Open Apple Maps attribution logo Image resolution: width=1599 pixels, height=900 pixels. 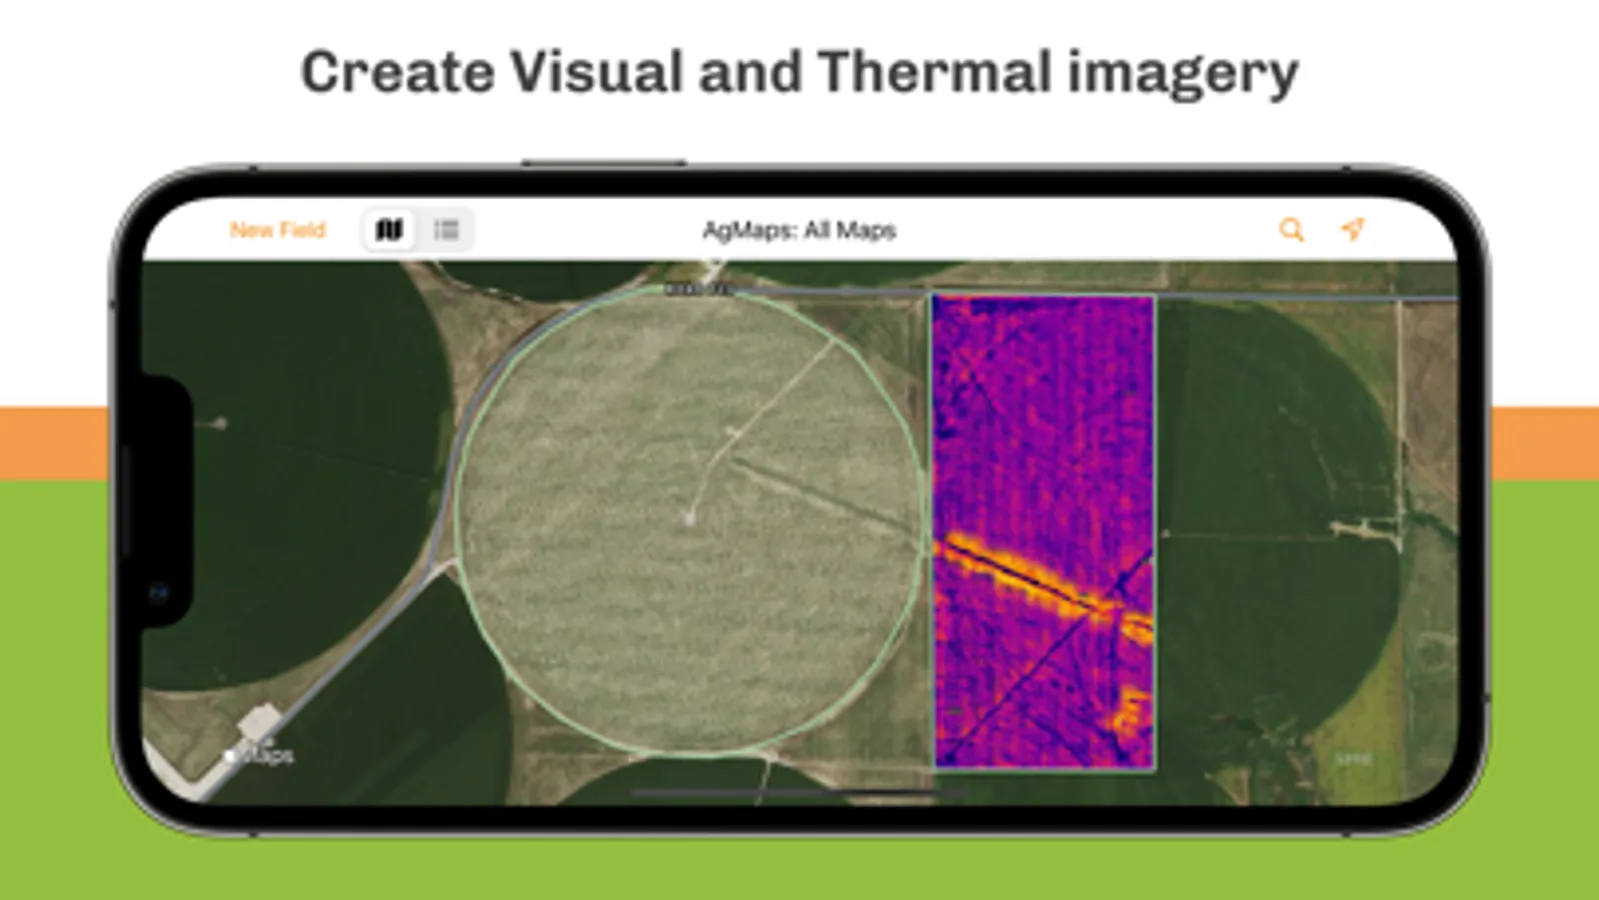(x=260, y=755)
